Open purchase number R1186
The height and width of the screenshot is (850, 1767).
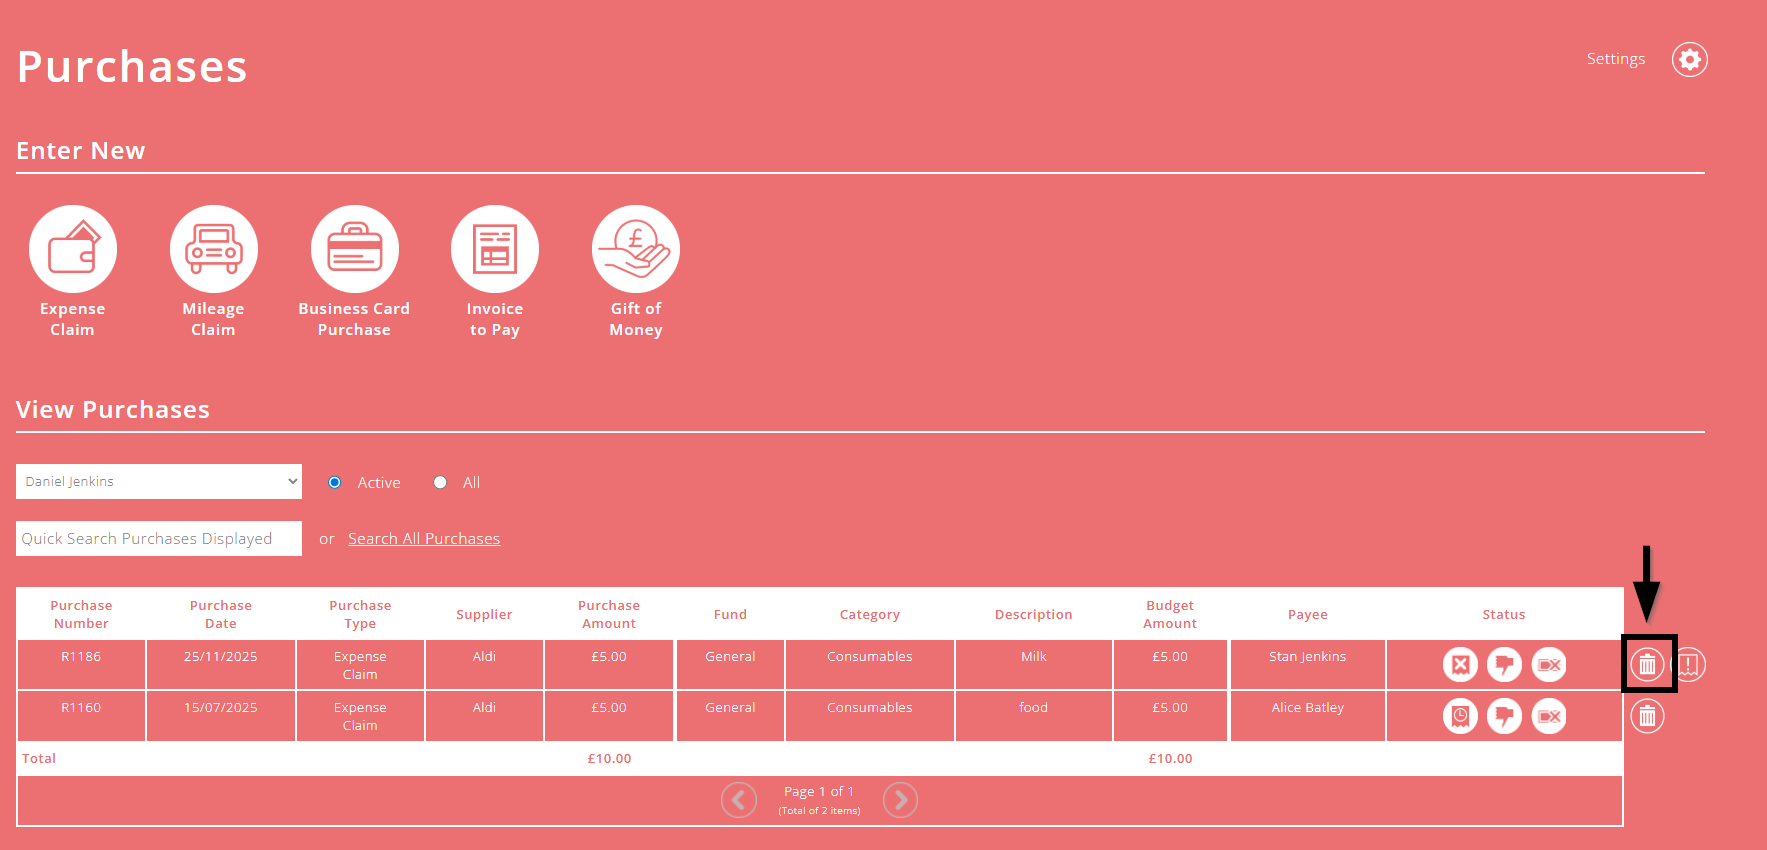81,656
